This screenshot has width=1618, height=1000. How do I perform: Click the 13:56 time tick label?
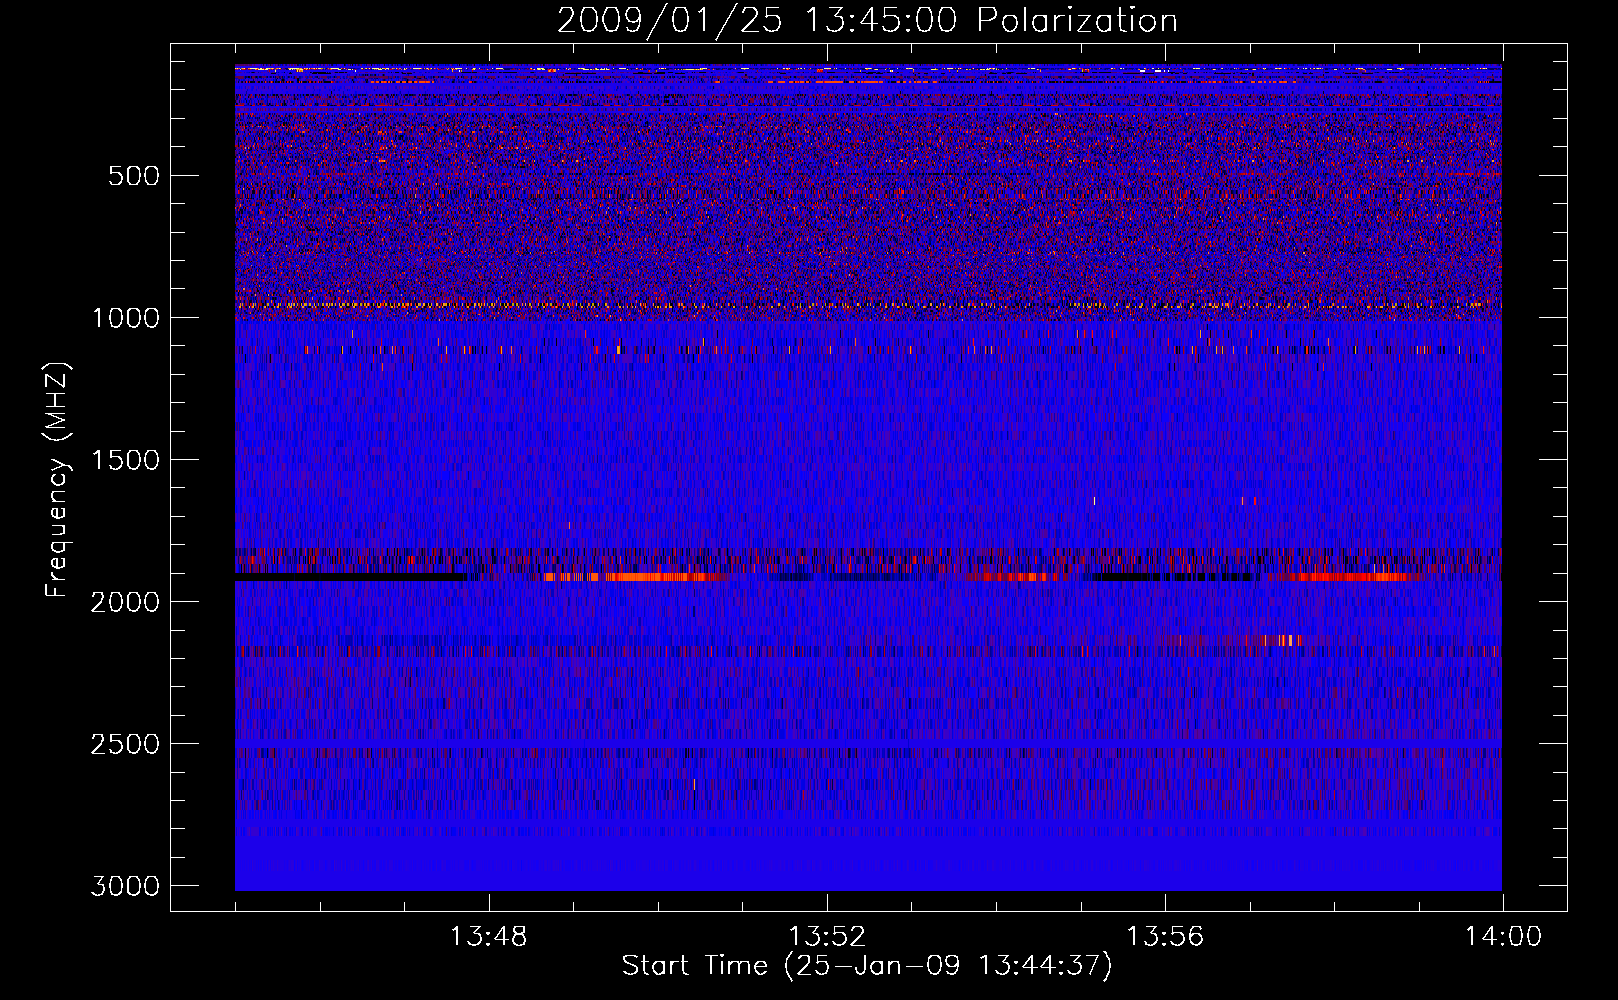1165,937
